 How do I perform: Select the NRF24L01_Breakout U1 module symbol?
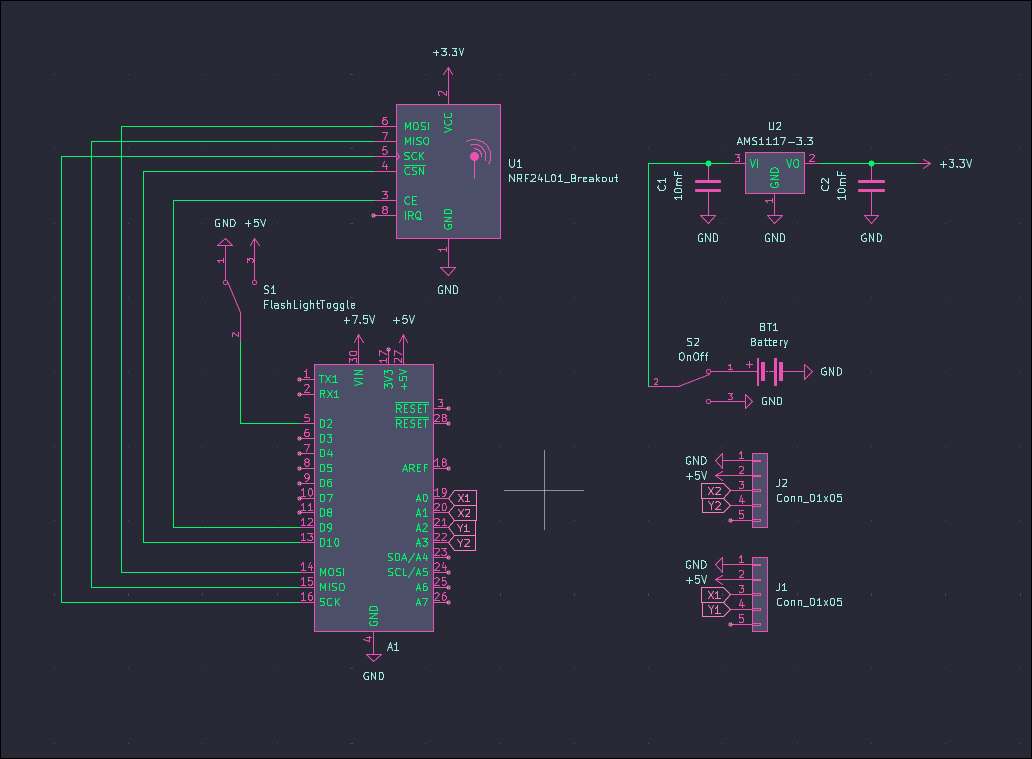[448, 171]
